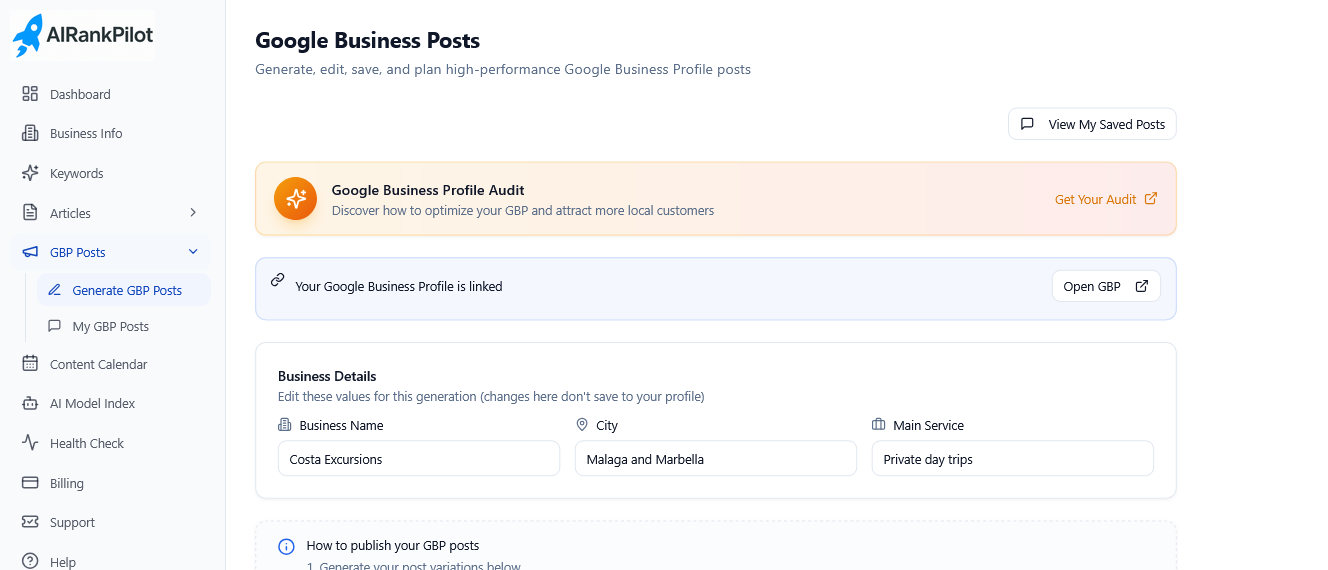This screenshot has width=1328, height=570.
Task: Click the Health Check pulse icon
Action: [x=30, y=443]
